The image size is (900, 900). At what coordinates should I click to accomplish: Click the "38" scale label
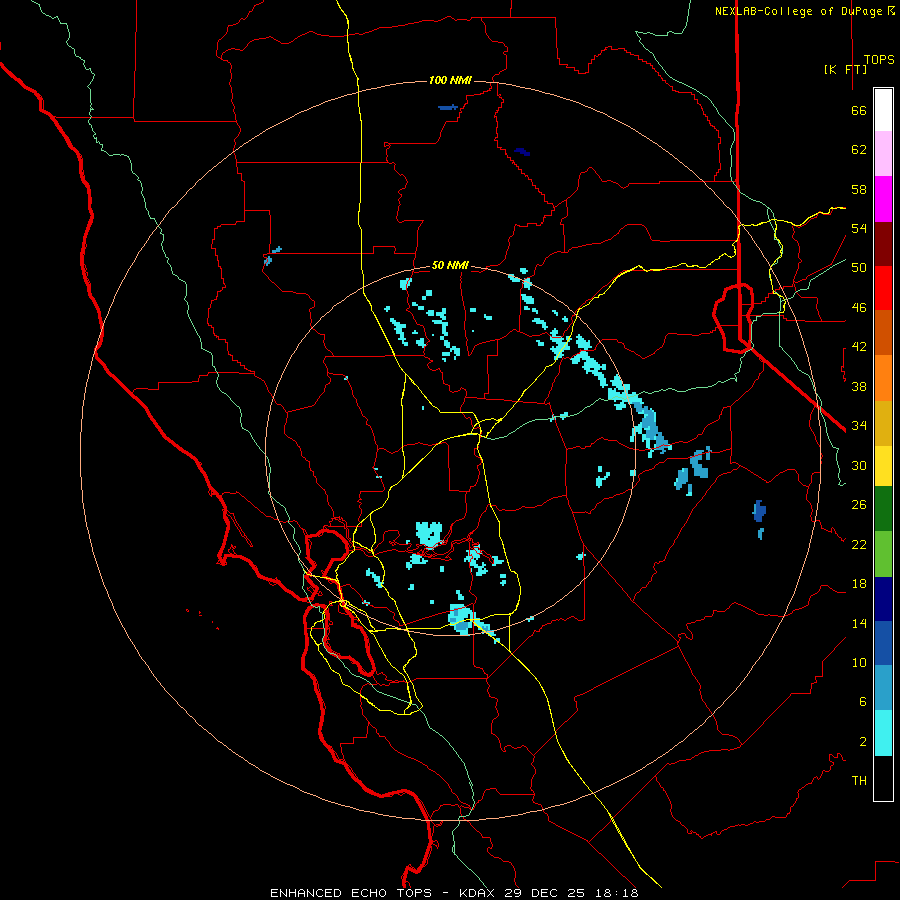859,386
